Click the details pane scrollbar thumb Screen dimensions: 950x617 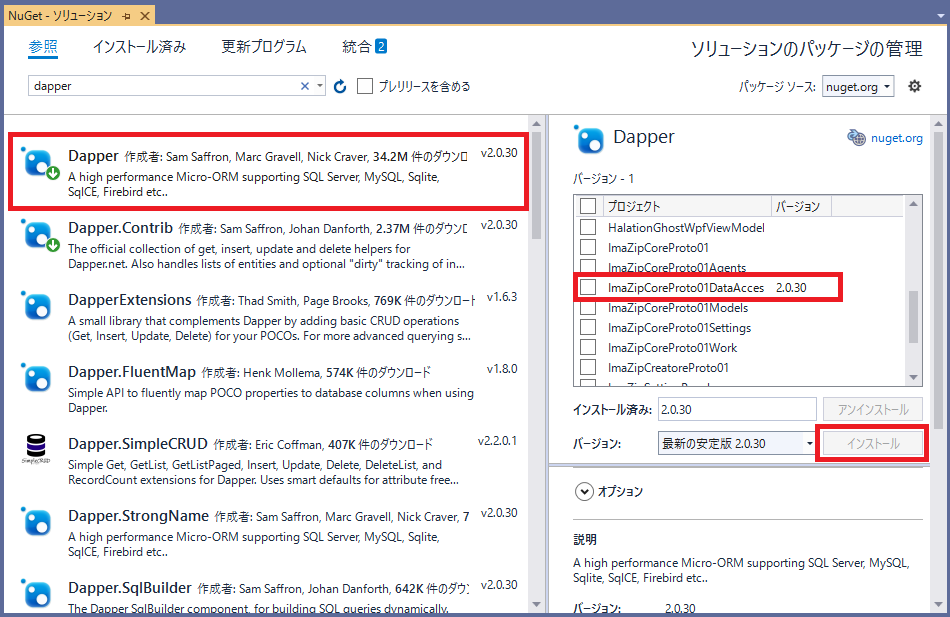pos(938,280)
